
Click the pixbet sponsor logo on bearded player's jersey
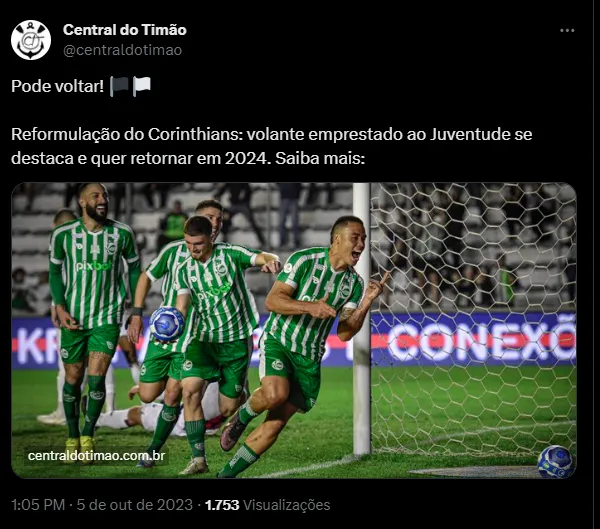coord(93,266)
